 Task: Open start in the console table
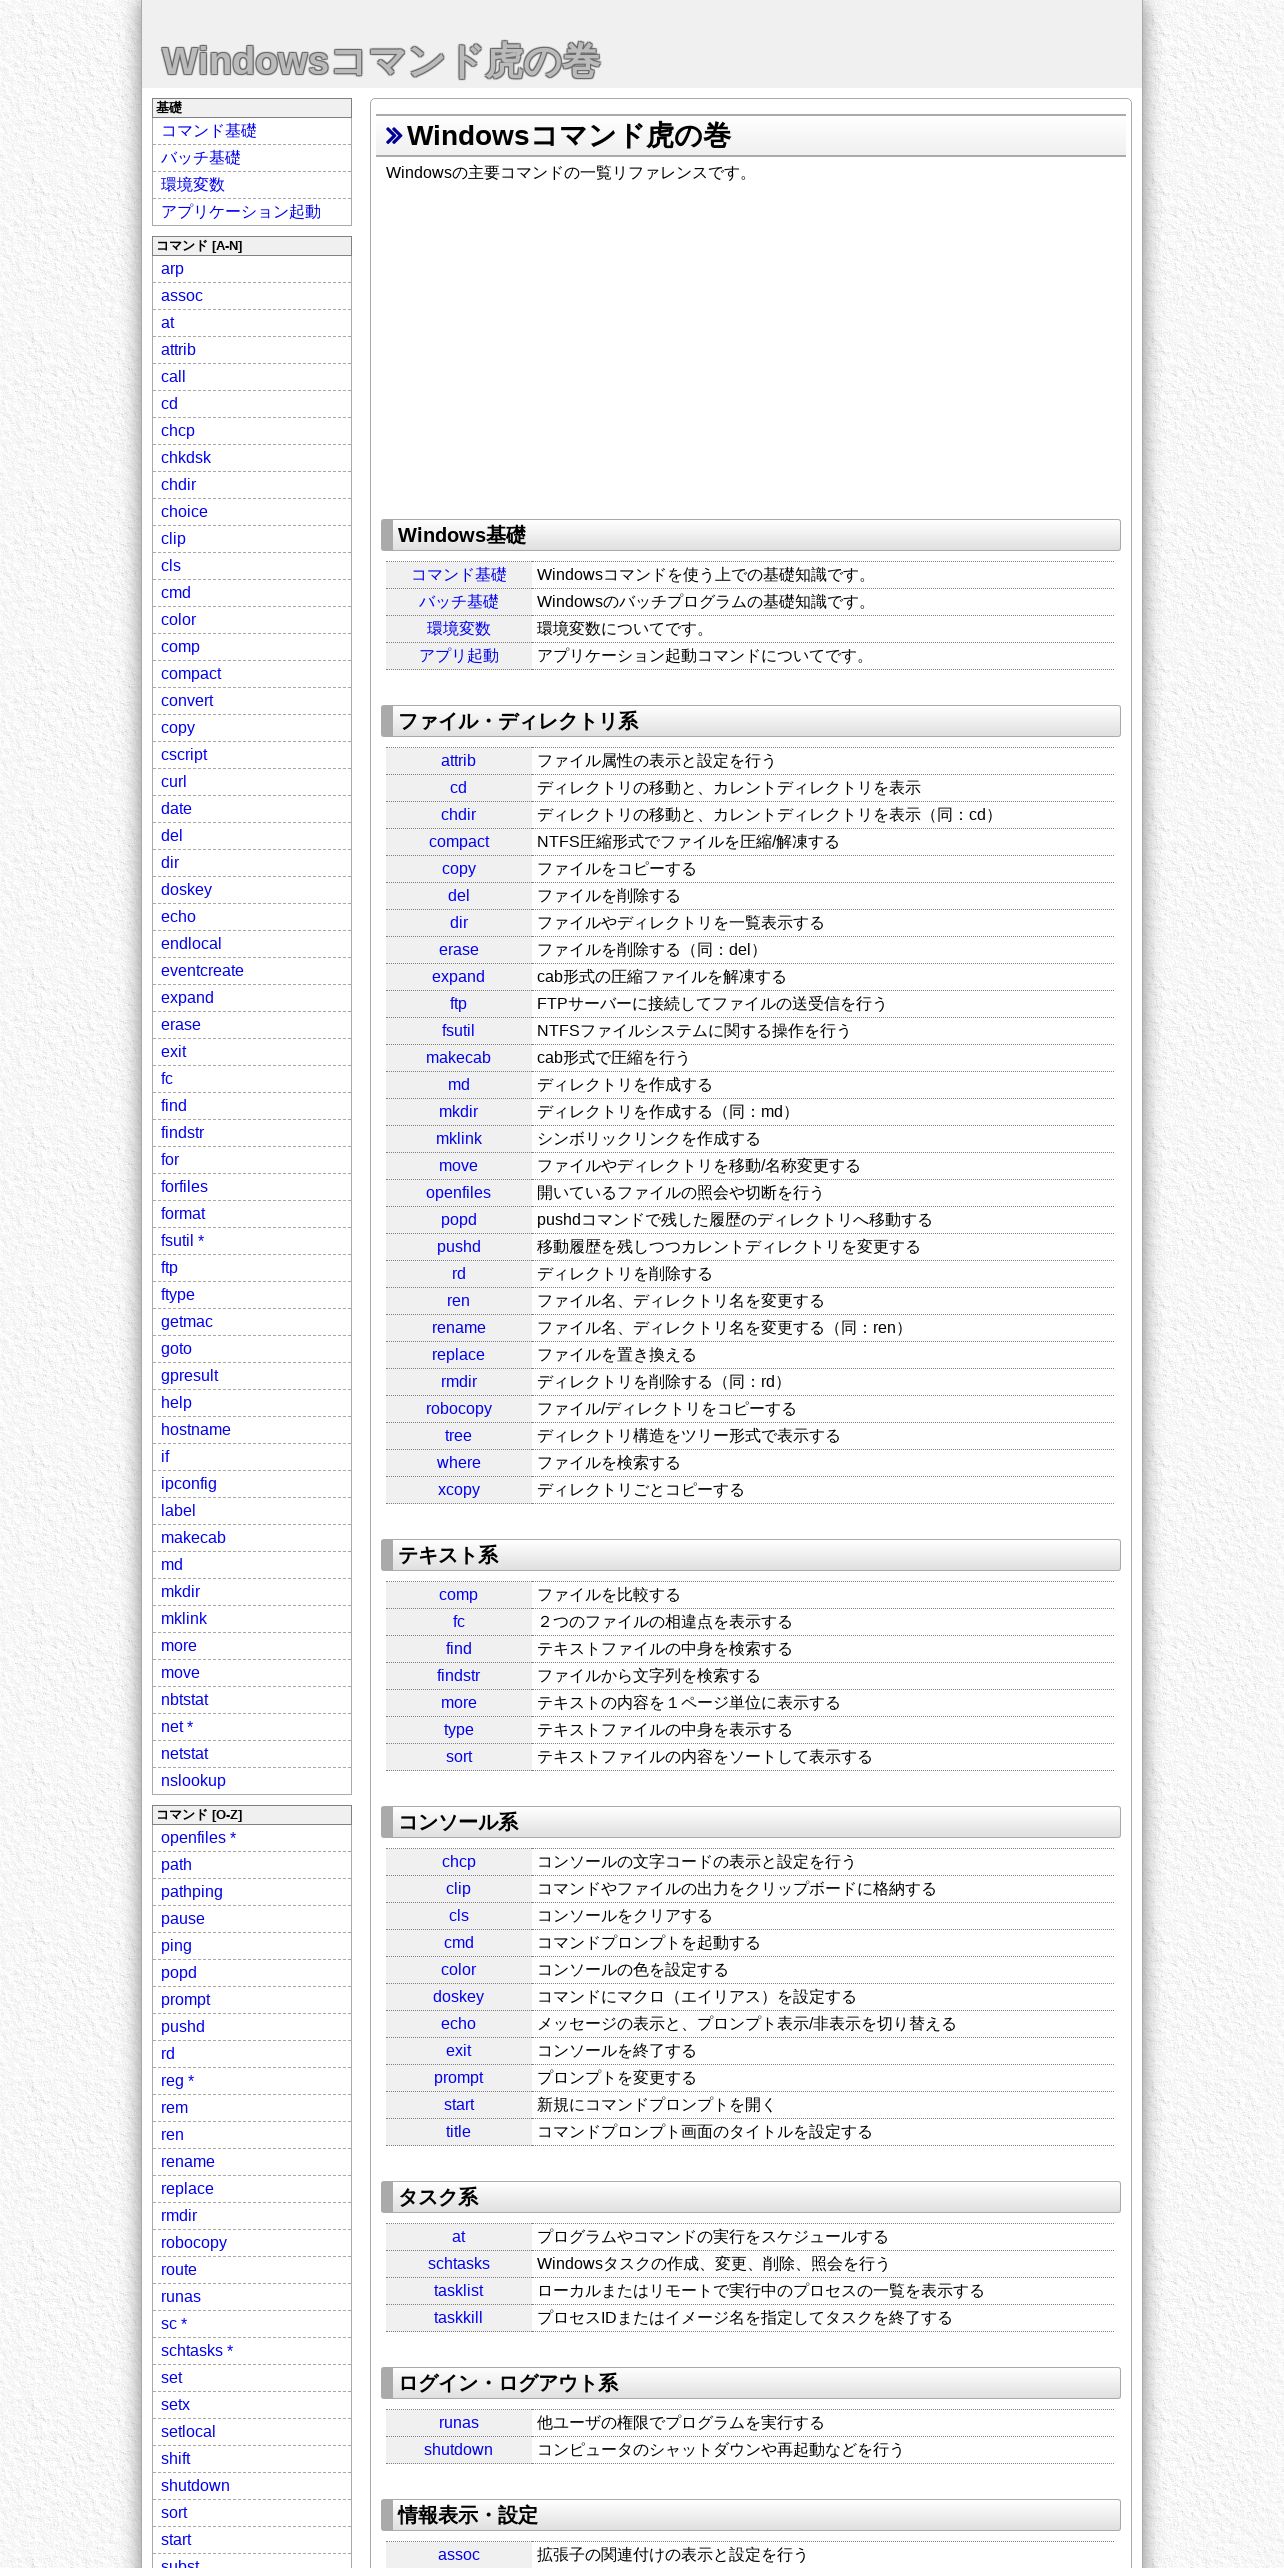click(x=458, y=2105)
